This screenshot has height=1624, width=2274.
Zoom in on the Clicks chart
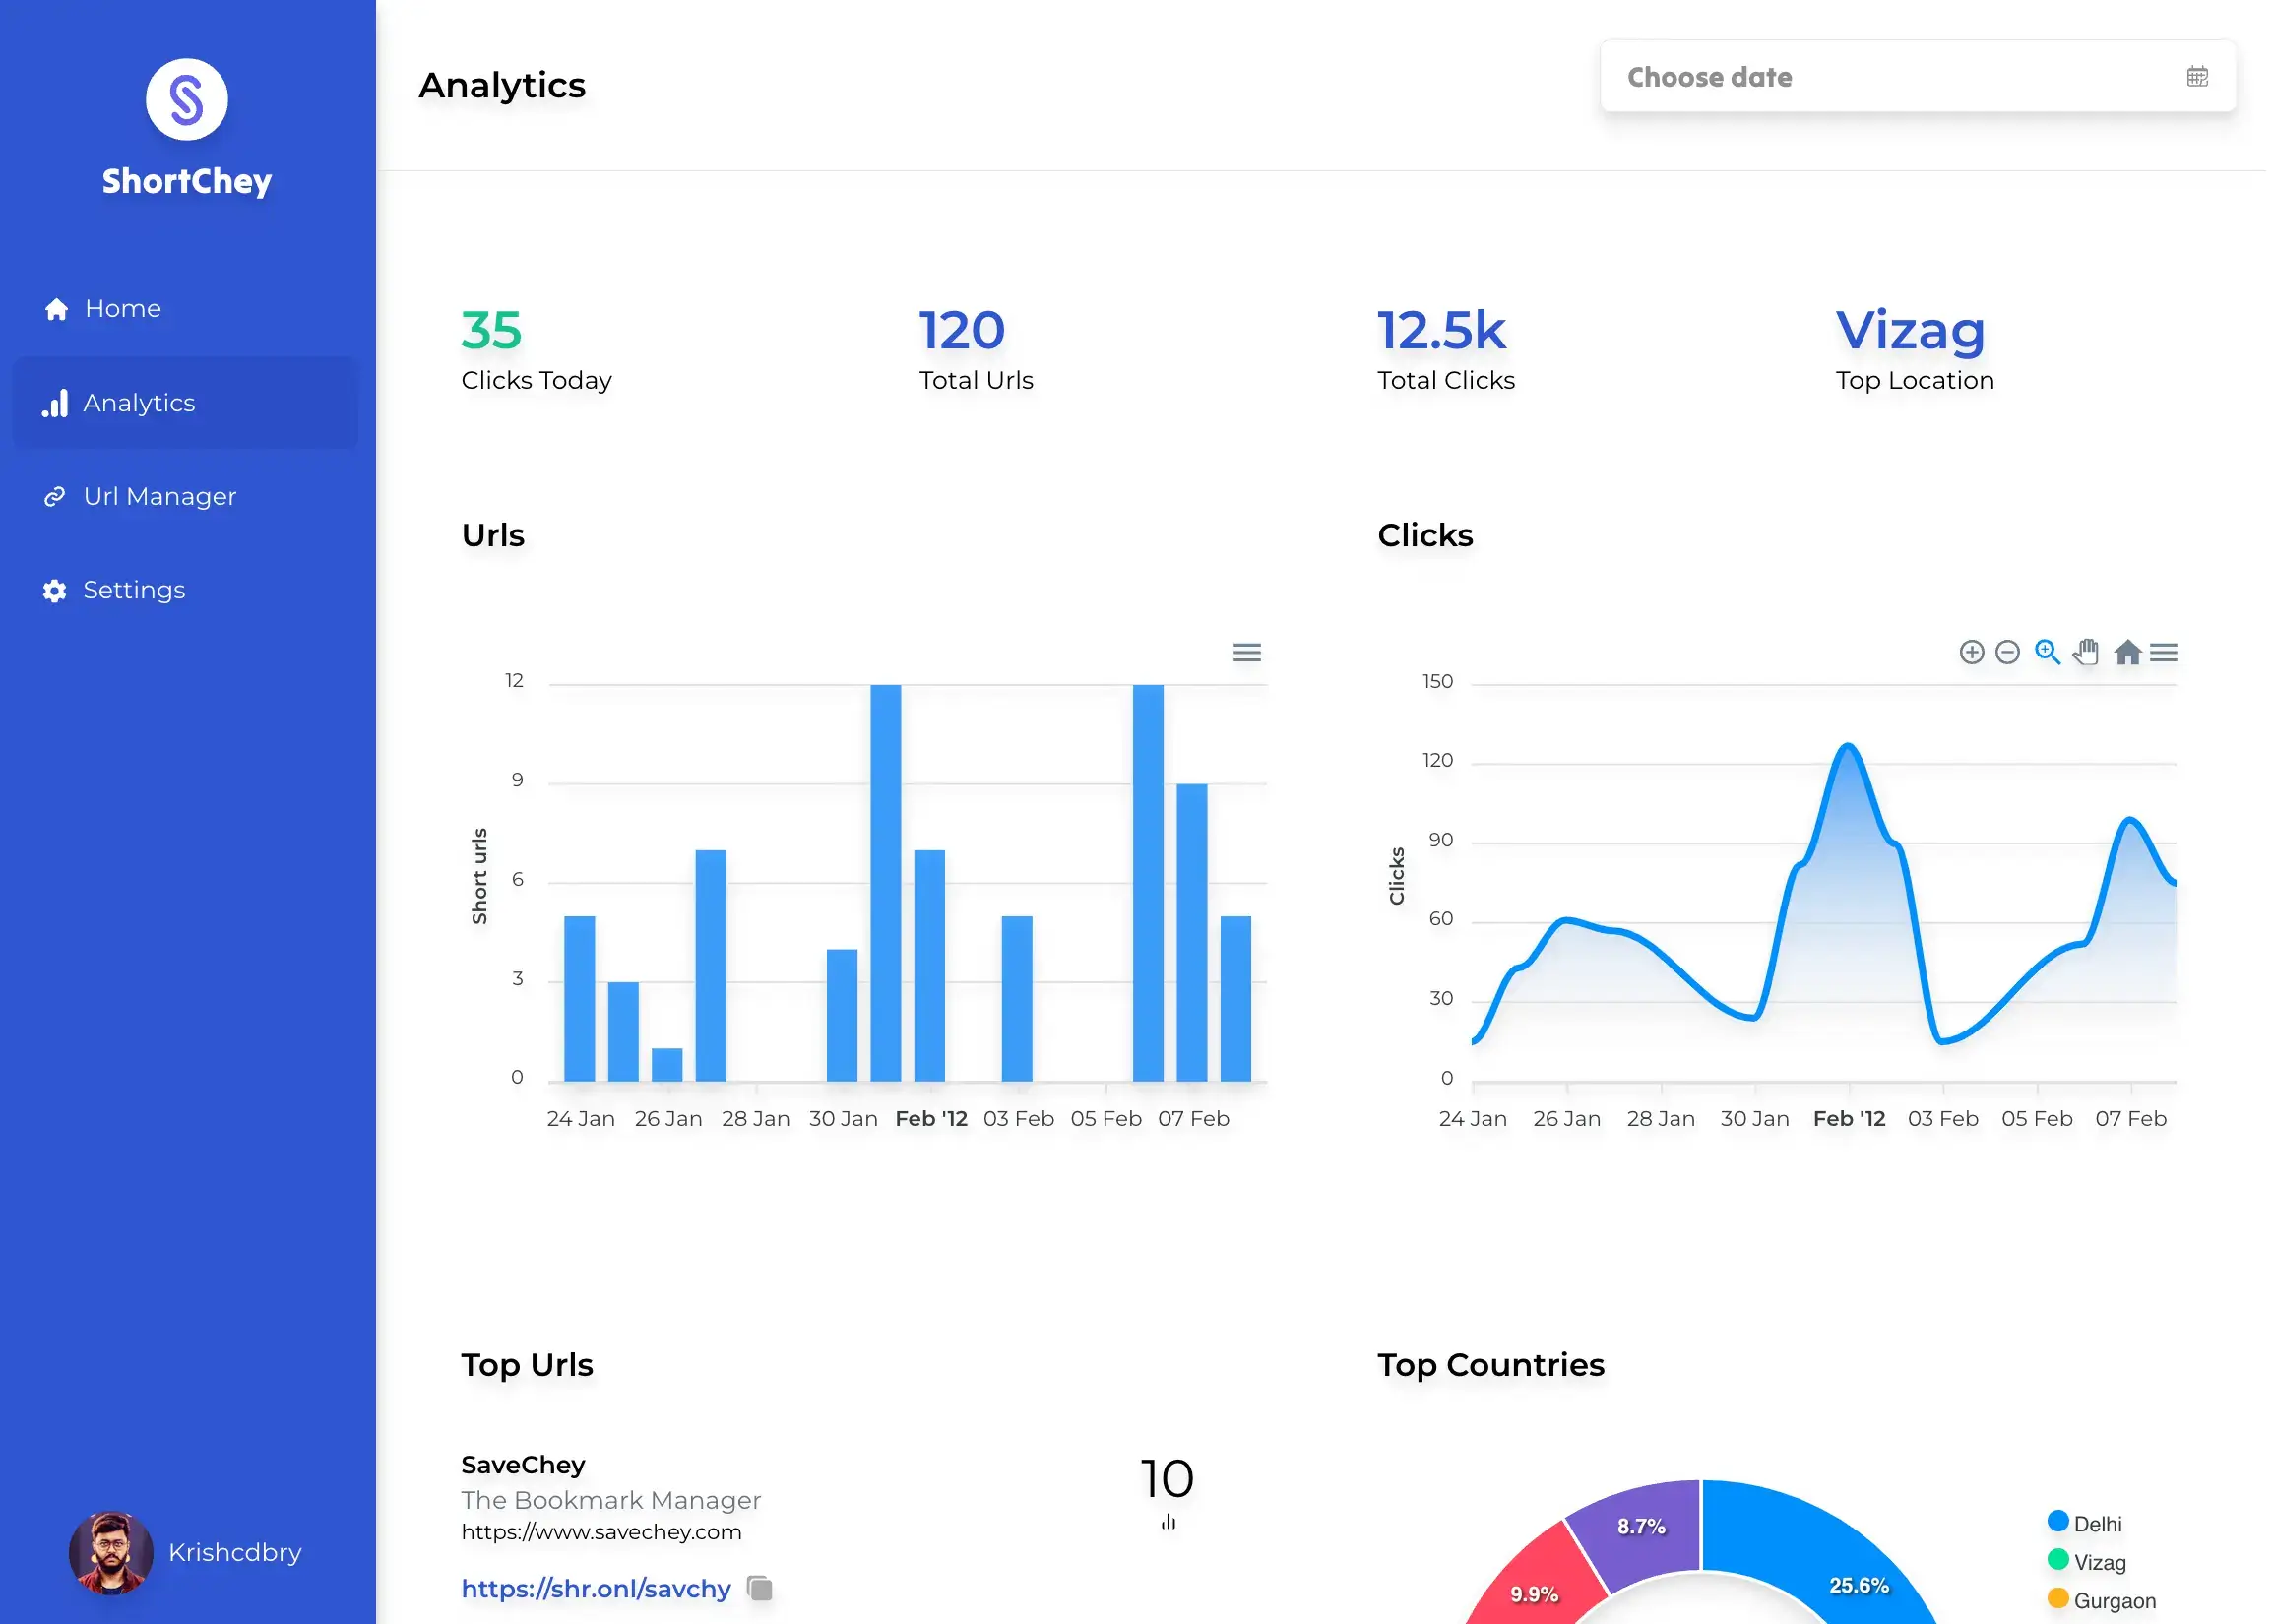1971,653
